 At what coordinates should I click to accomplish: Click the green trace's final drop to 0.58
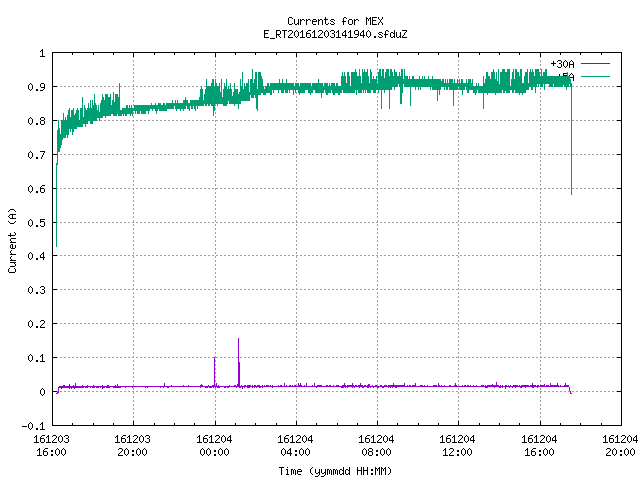coord(571,139)
